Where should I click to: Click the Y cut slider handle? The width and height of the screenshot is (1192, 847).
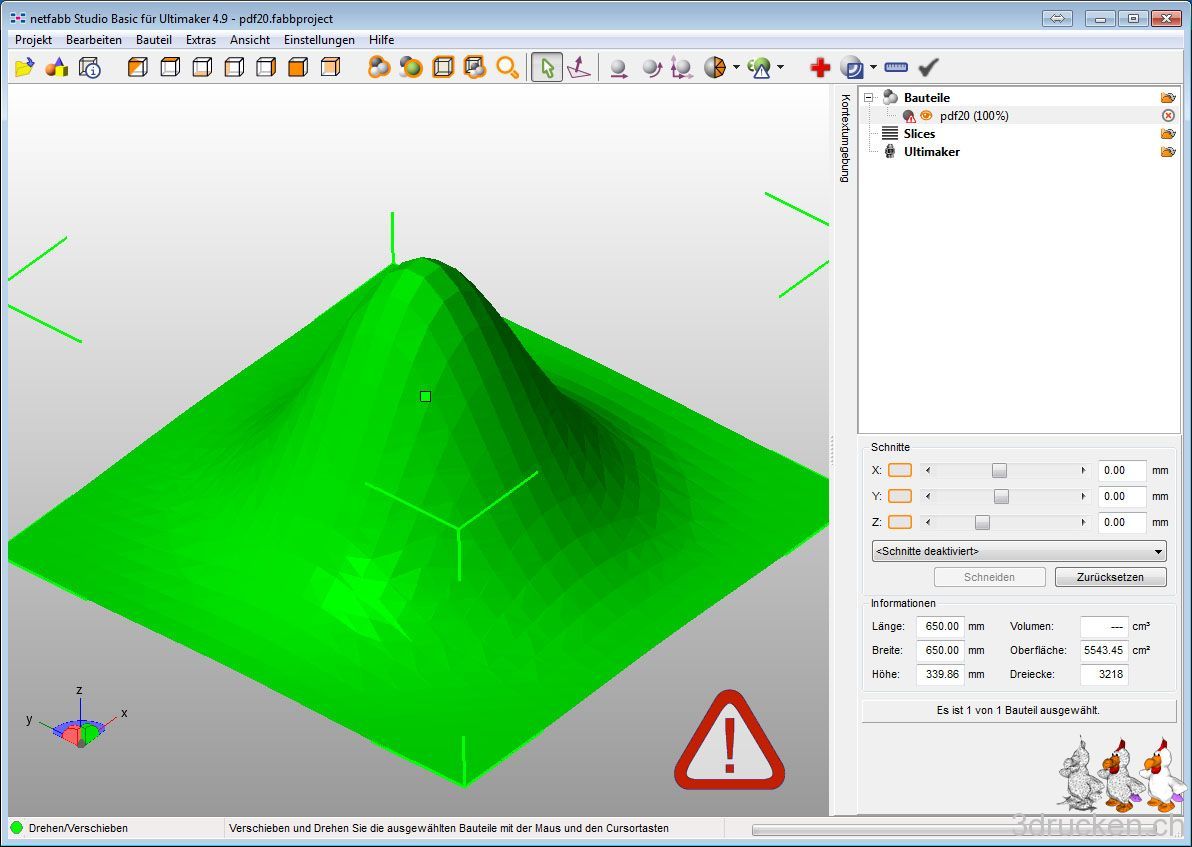click(x=1002, y=496)
